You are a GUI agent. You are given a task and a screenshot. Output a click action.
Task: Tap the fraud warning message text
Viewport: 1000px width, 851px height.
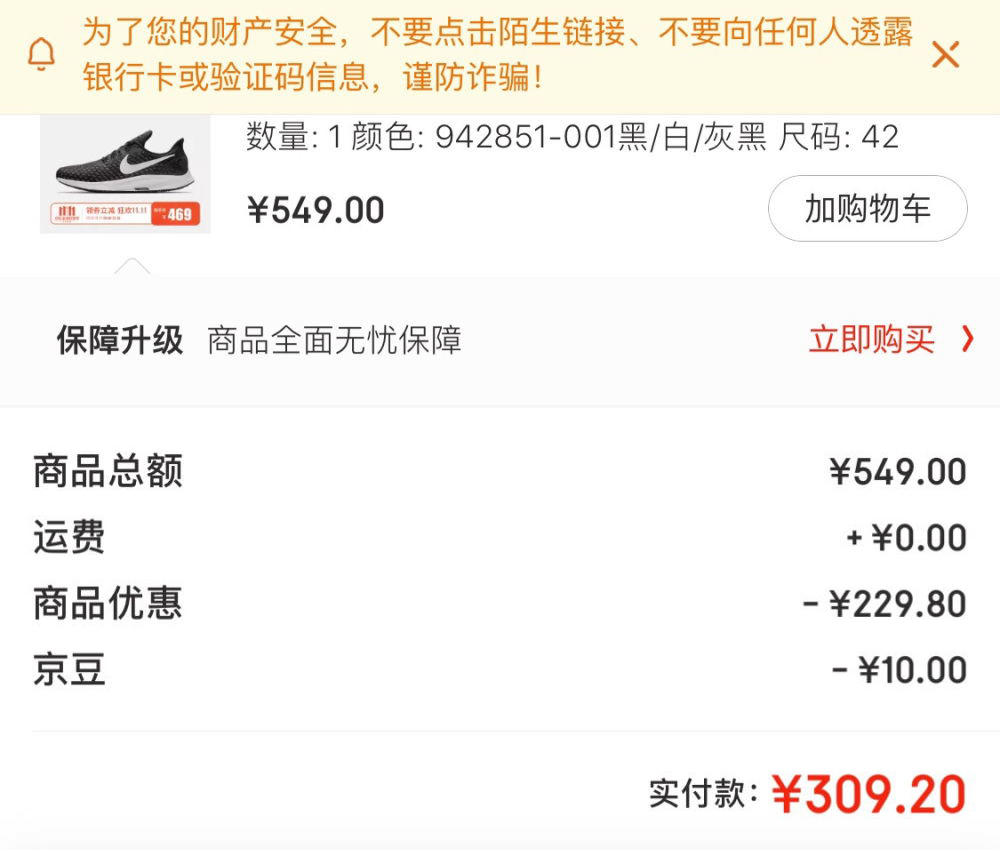click(x=497, y=54)
